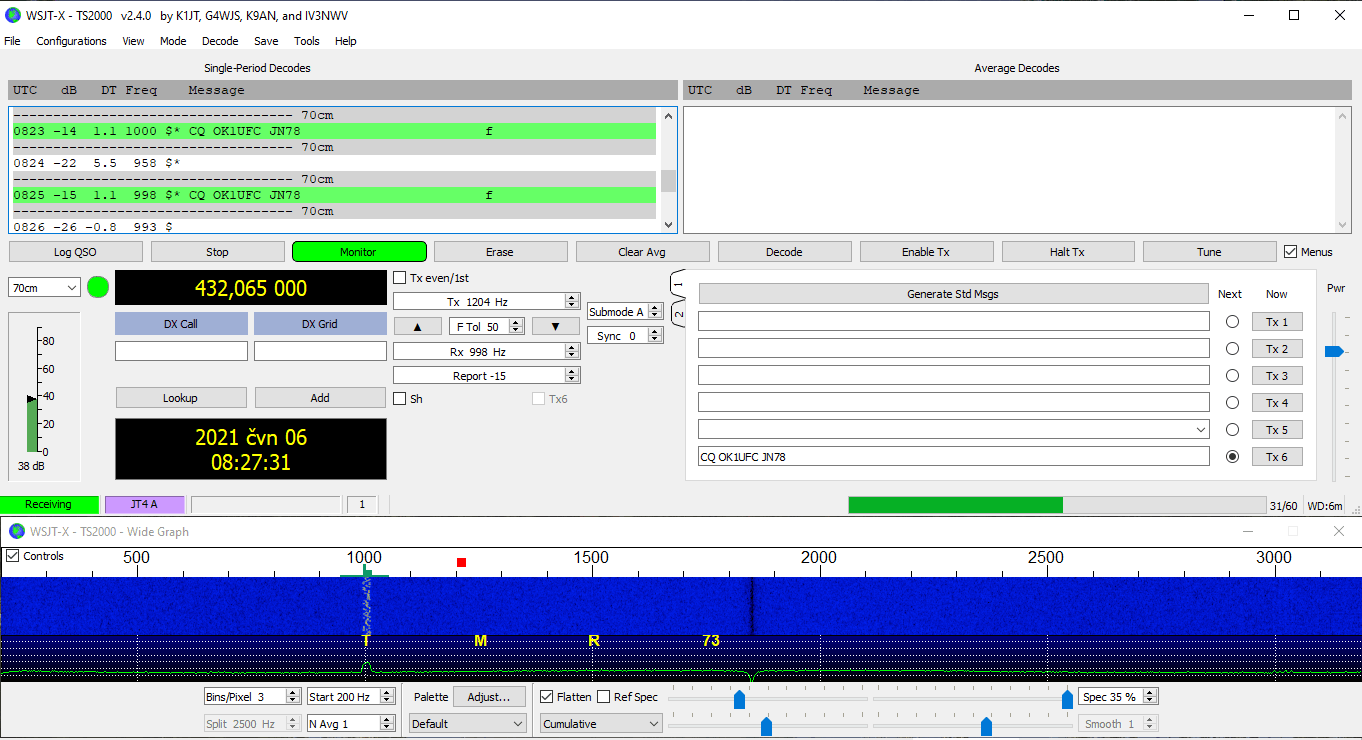1362x740 pixels.
Task: Expand the Palette Default dropdown
Action: (x=467, y=724)
